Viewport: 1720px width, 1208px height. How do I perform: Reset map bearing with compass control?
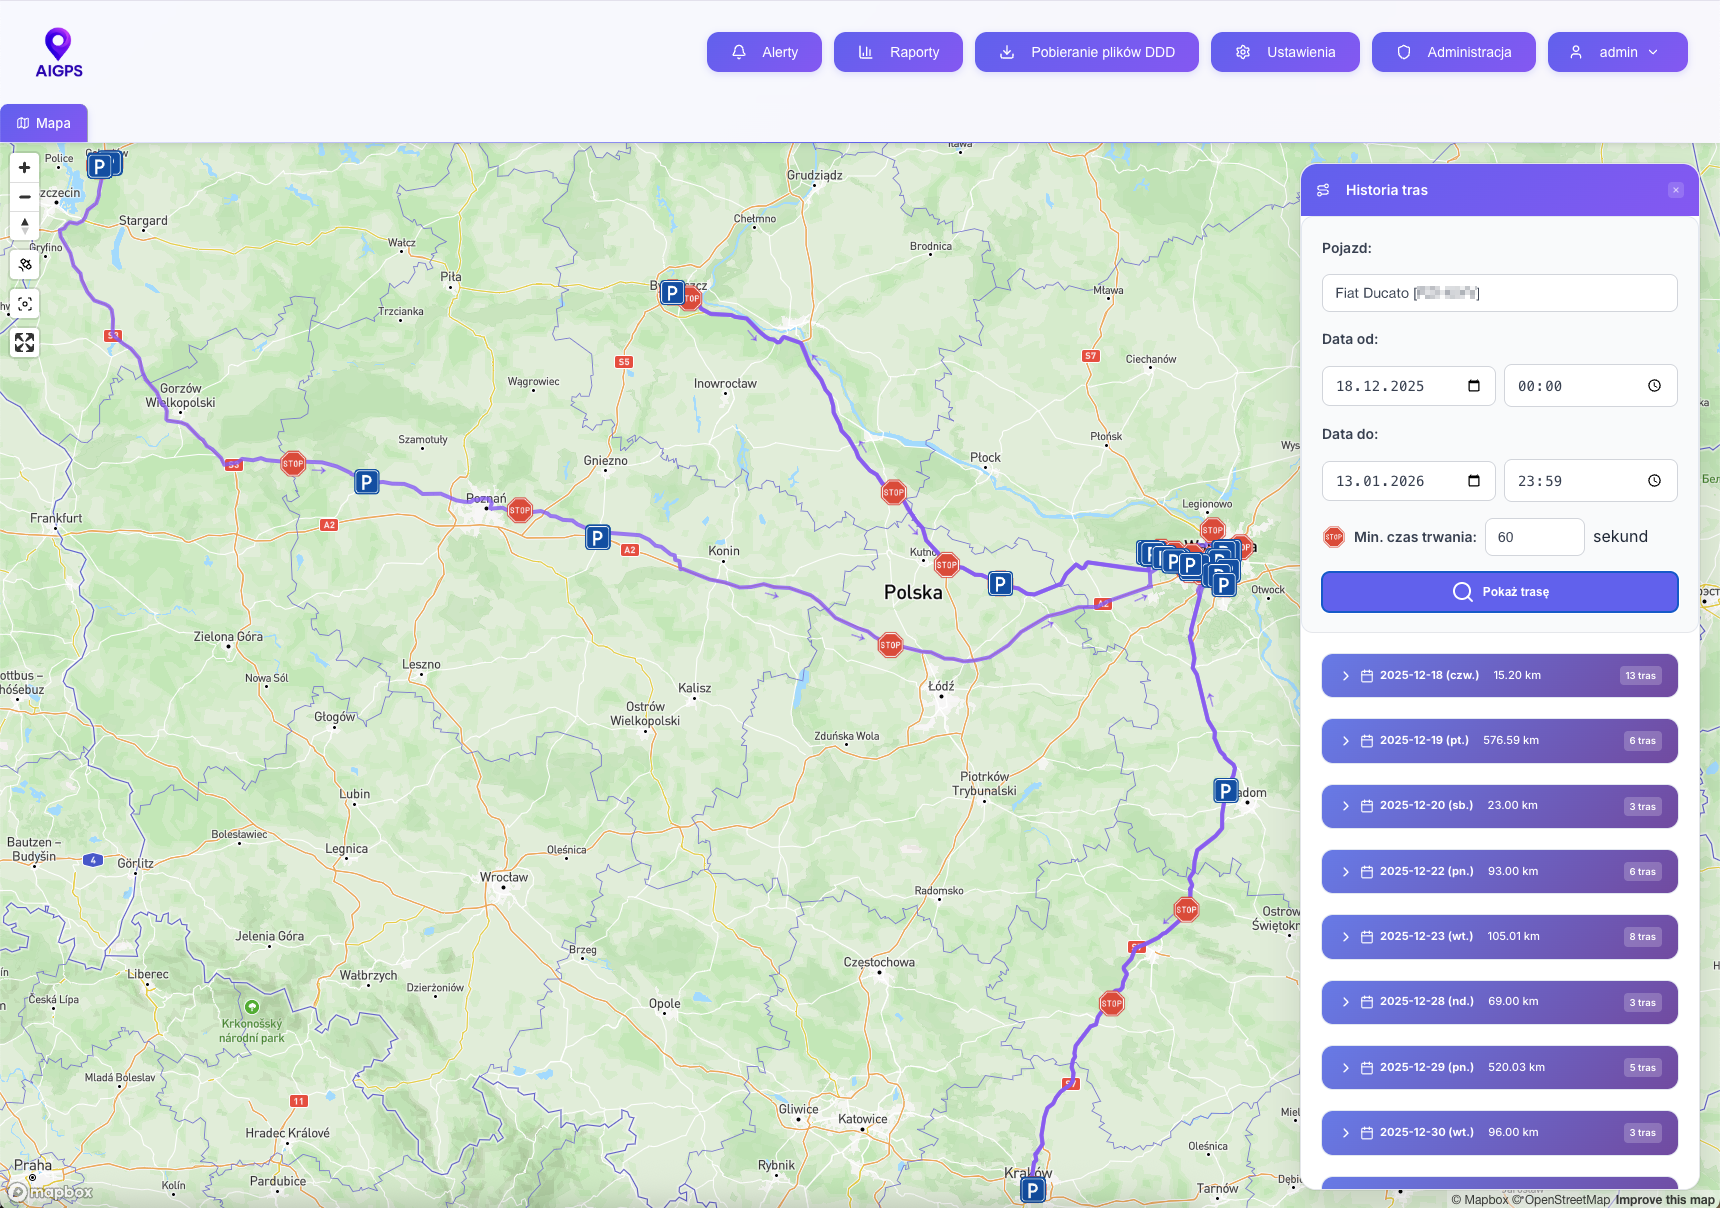[24, 225]
